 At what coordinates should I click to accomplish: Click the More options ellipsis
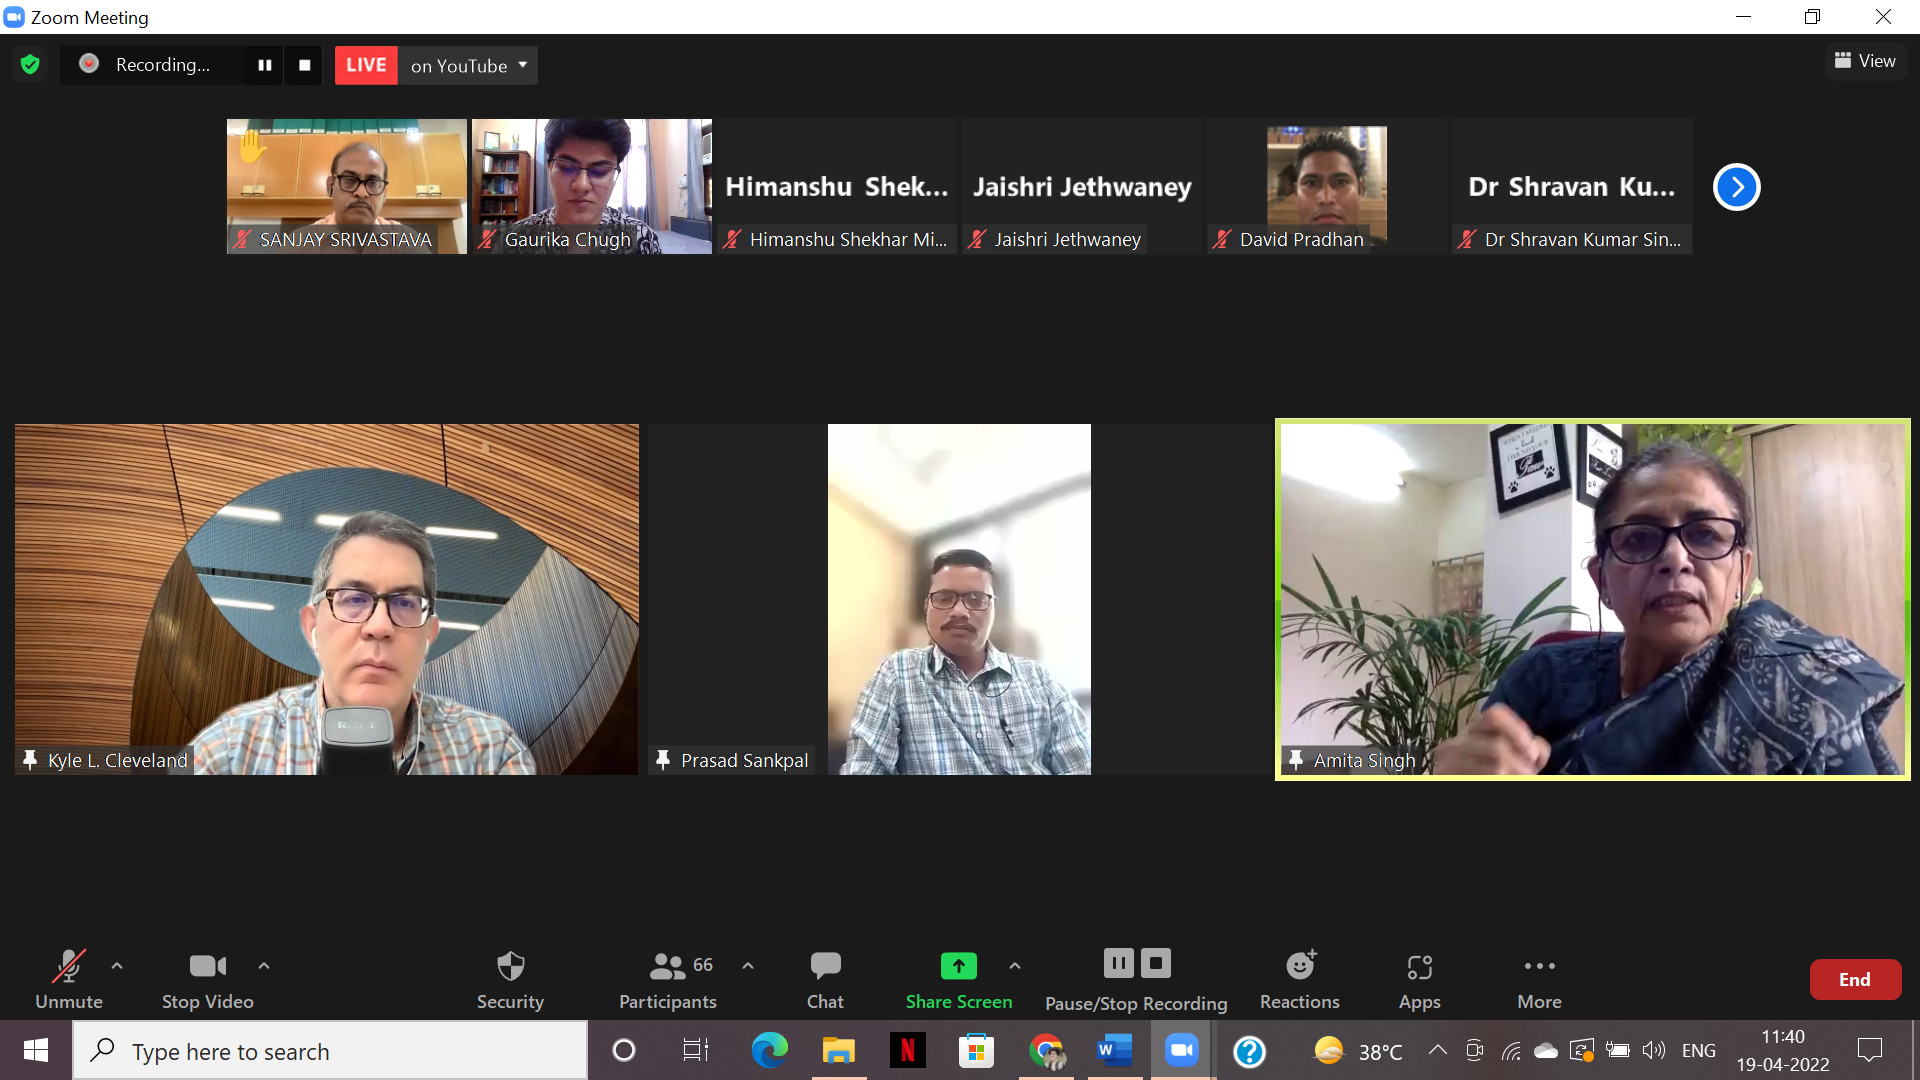[1539, 967]
